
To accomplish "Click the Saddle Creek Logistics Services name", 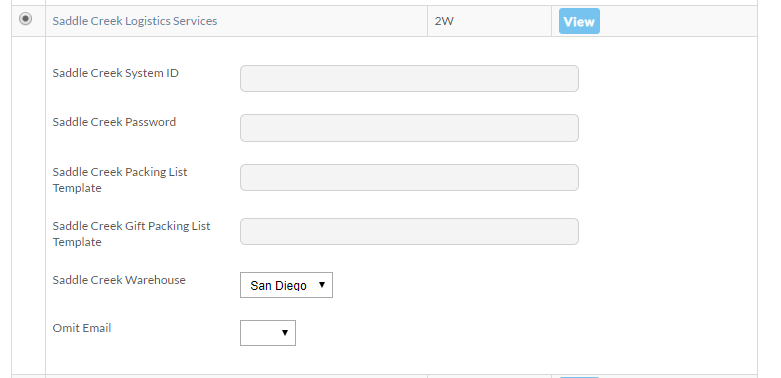I will [x=135, y=21].
